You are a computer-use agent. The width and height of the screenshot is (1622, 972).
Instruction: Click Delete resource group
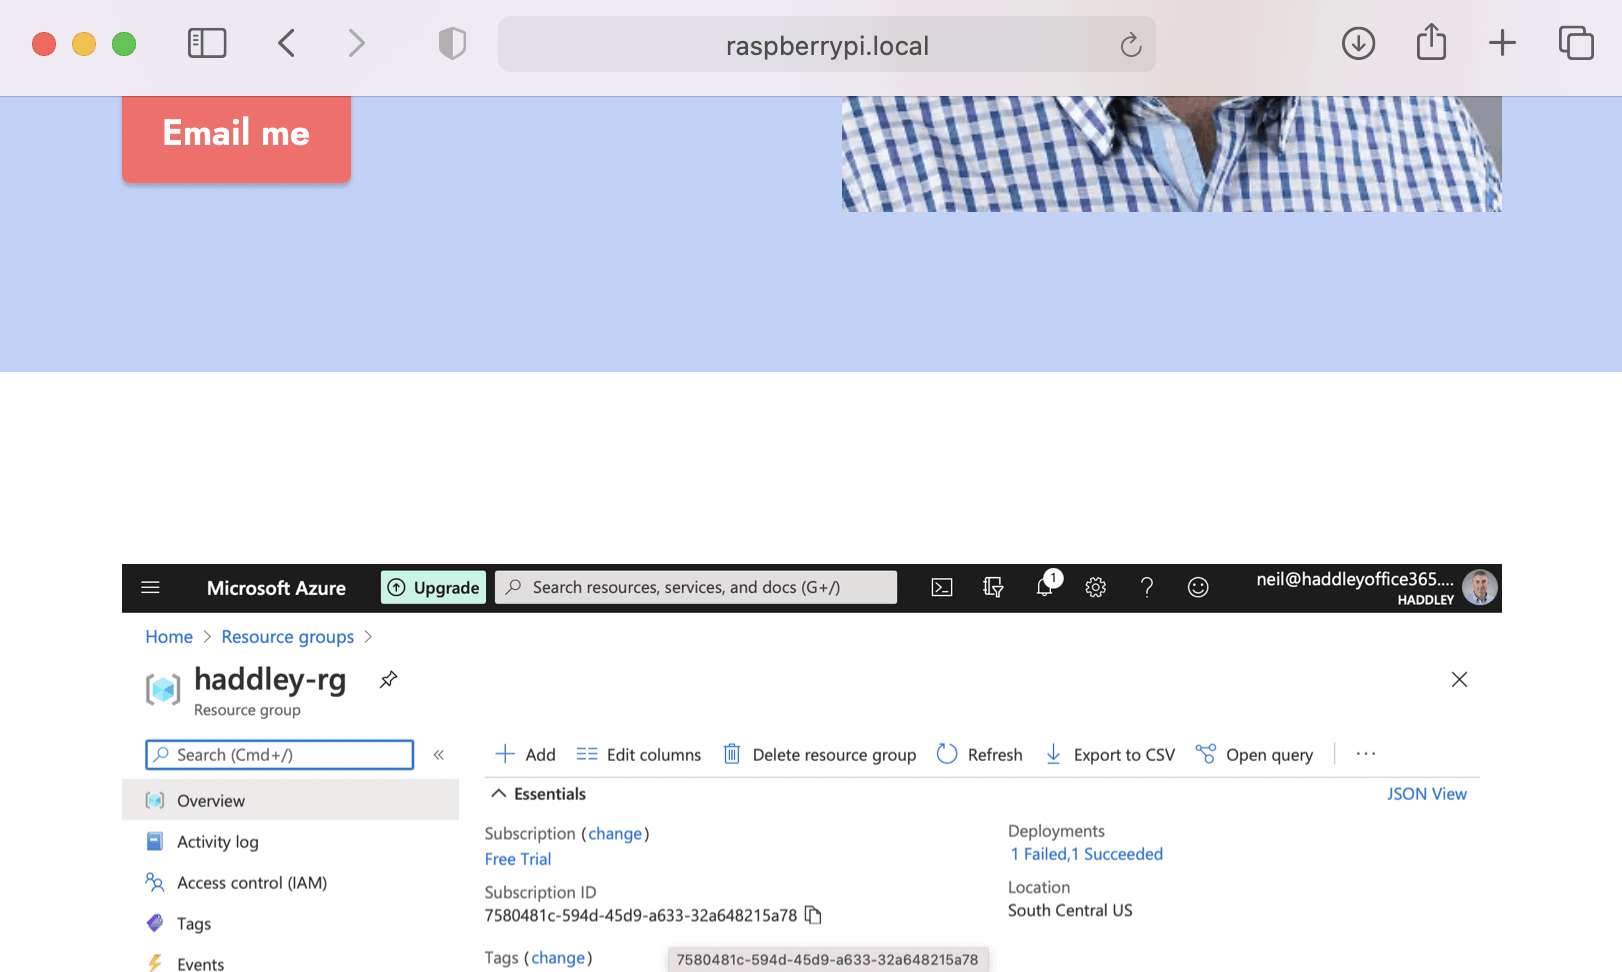coord(820,754)
